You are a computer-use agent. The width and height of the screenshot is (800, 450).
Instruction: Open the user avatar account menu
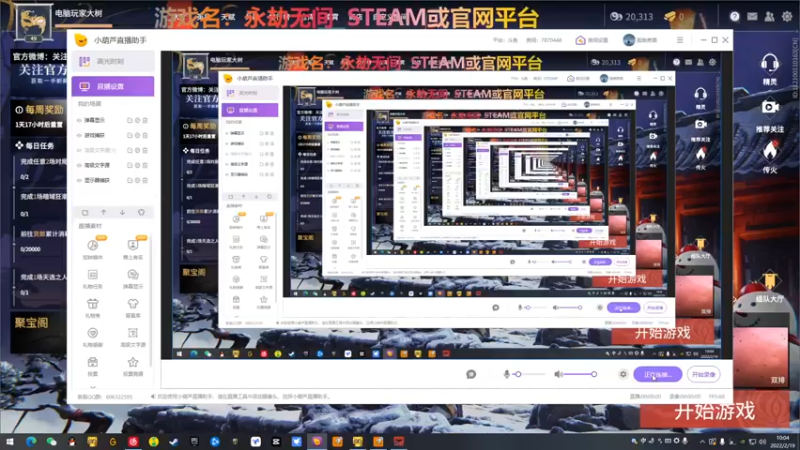(639, 40)
